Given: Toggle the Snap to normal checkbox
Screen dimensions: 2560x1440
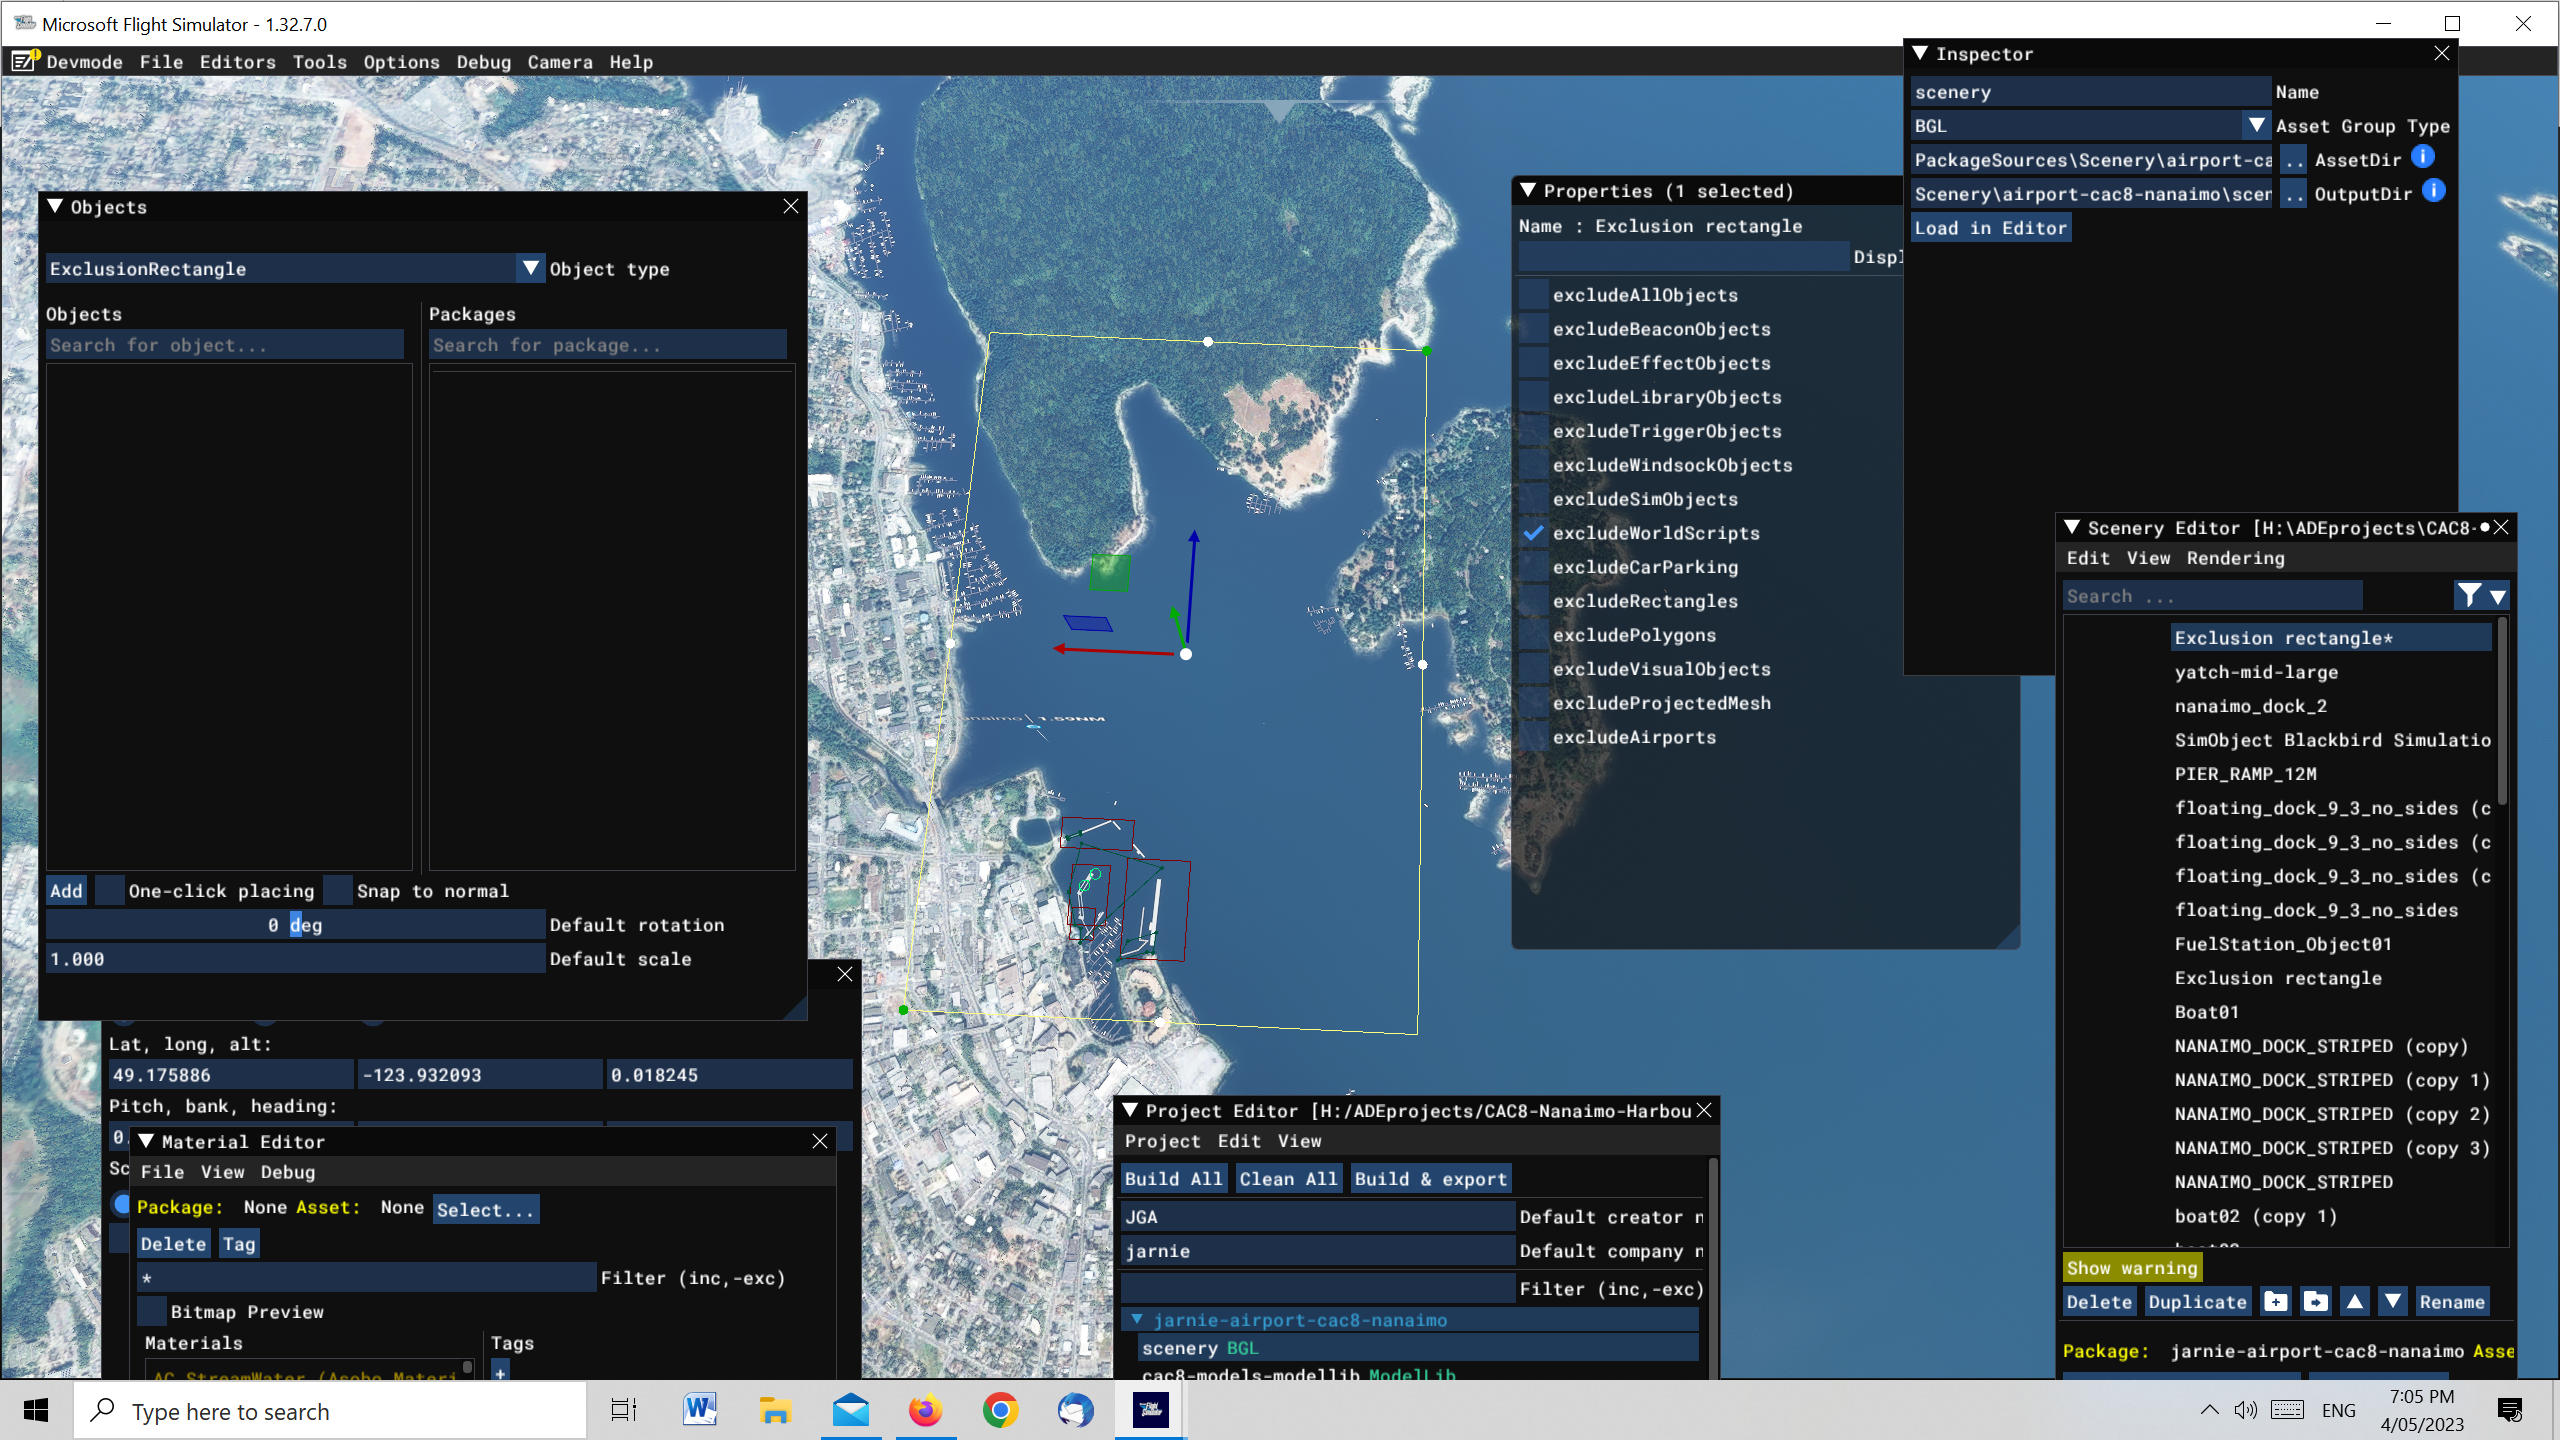Looking at the screenshot, I should point(339,890).
